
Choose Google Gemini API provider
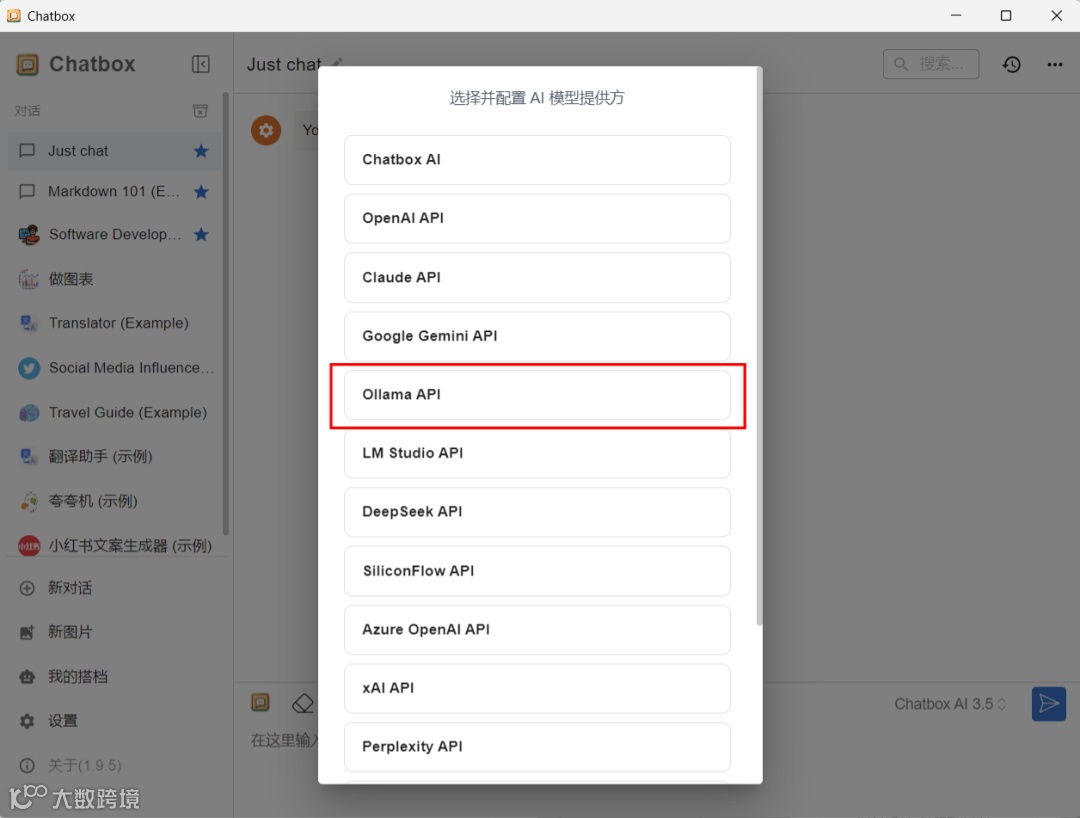pyautogui.click(x=537, y=336)
